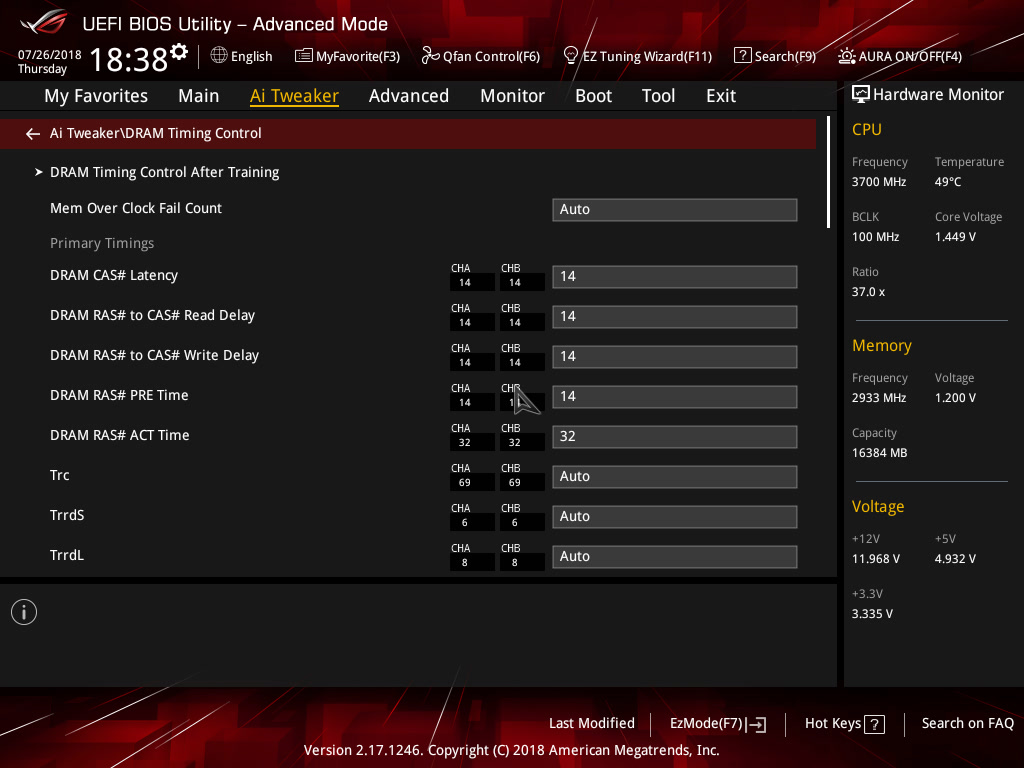Open TrrdS Auto field
Viewport: 1024px width, 768px height.
tap(675, 517)
